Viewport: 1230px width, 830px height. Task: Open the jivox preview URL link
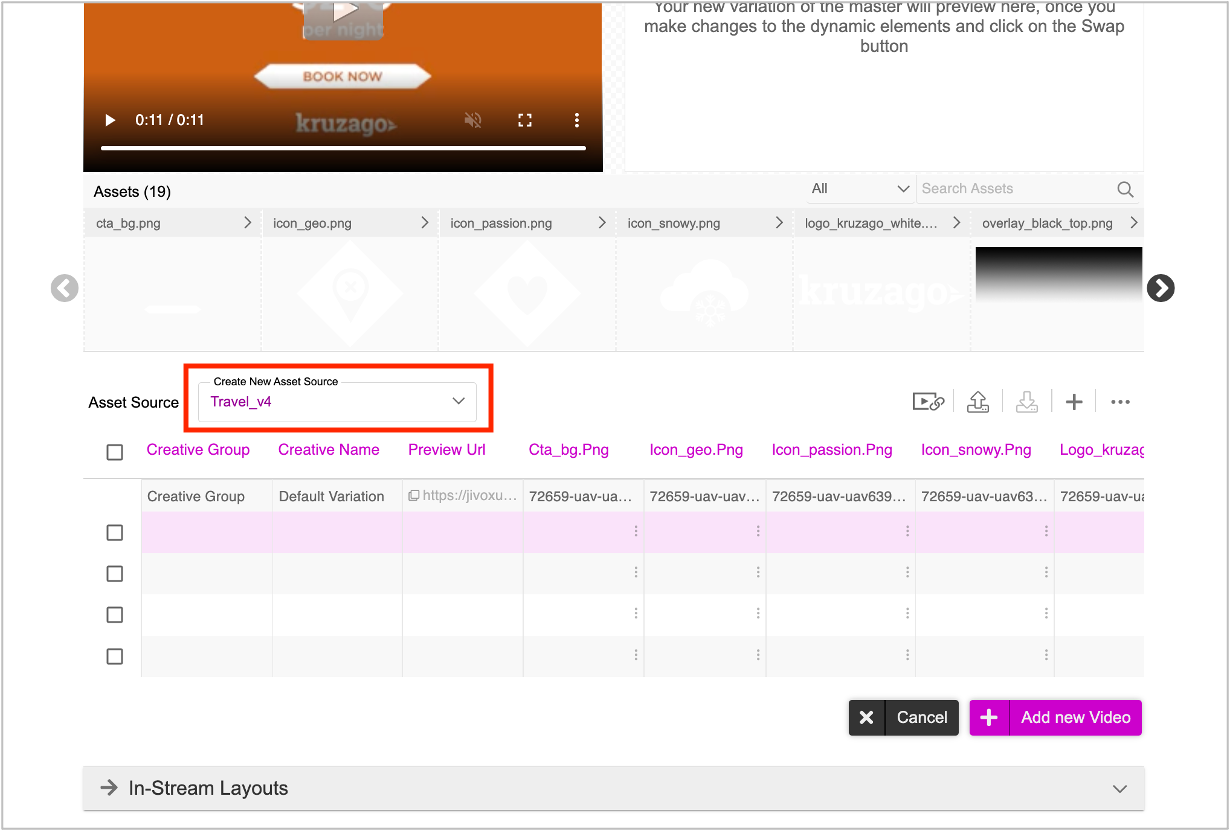point(461,496)
